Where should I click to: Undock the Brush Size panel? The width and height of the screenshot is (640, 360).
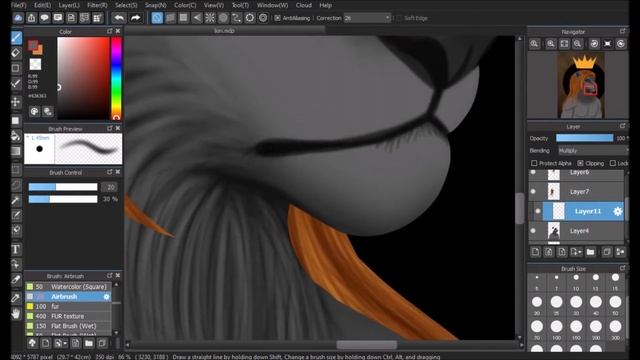click(x=622, y=268)
